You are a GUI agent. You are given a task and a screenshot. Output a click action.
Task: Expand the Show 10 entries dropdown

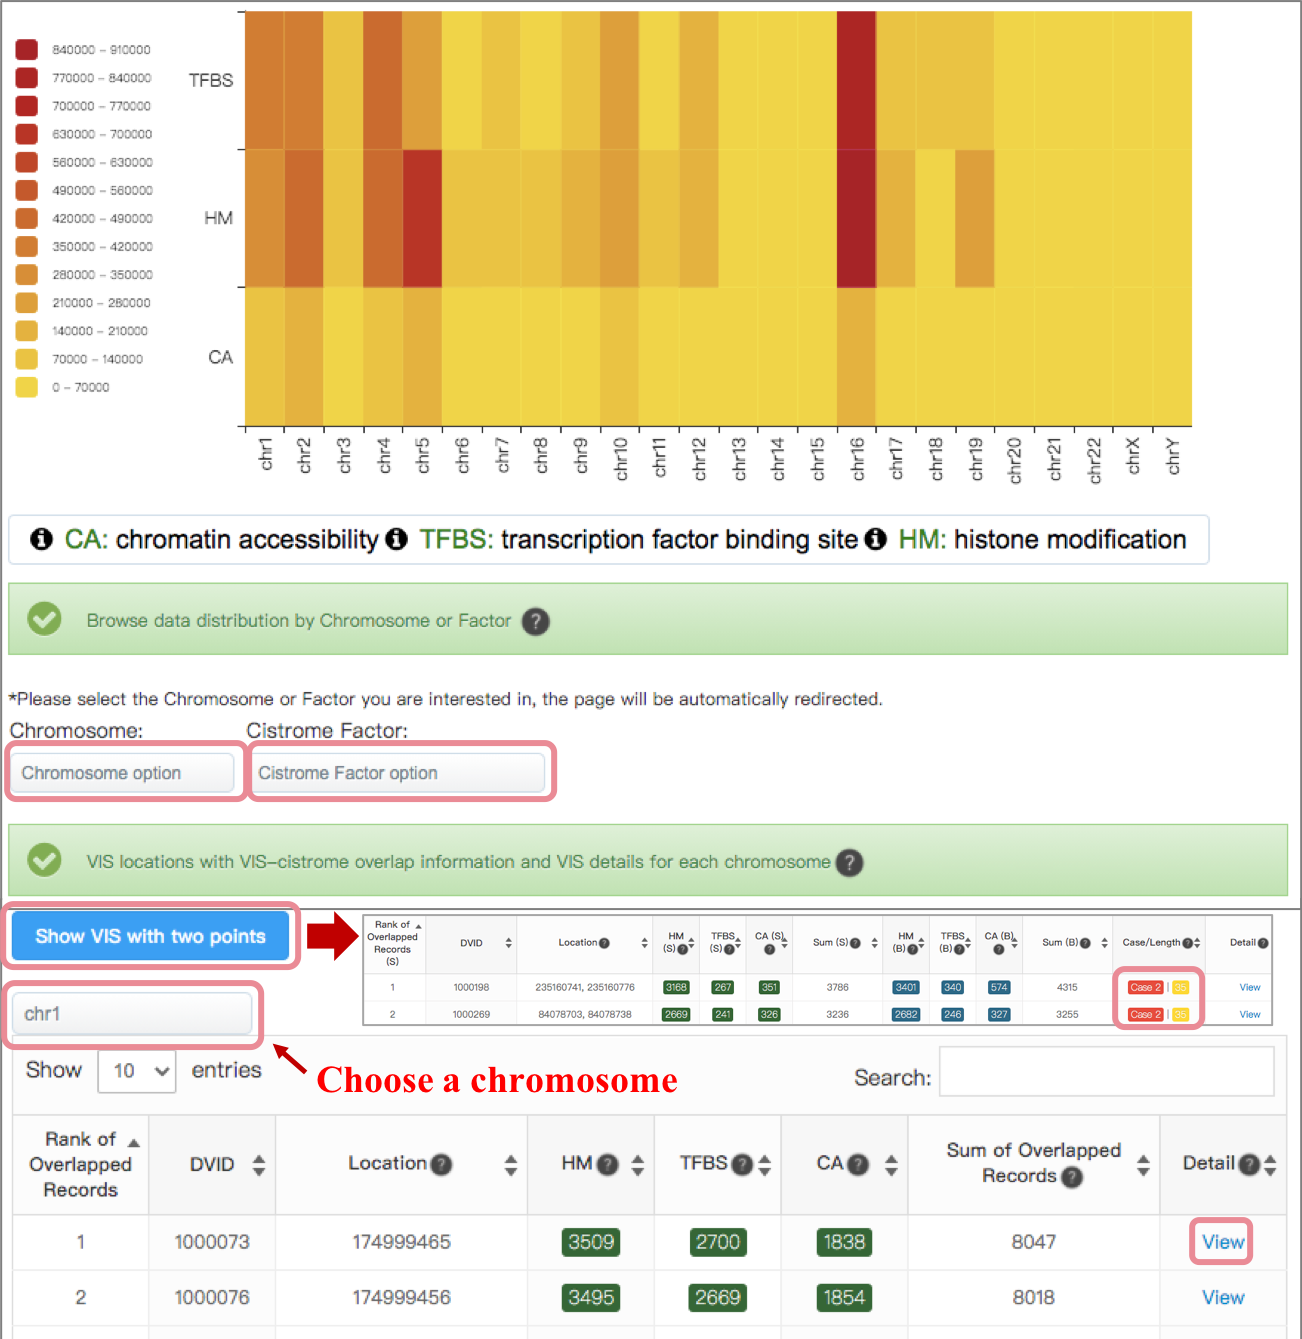137,1071
